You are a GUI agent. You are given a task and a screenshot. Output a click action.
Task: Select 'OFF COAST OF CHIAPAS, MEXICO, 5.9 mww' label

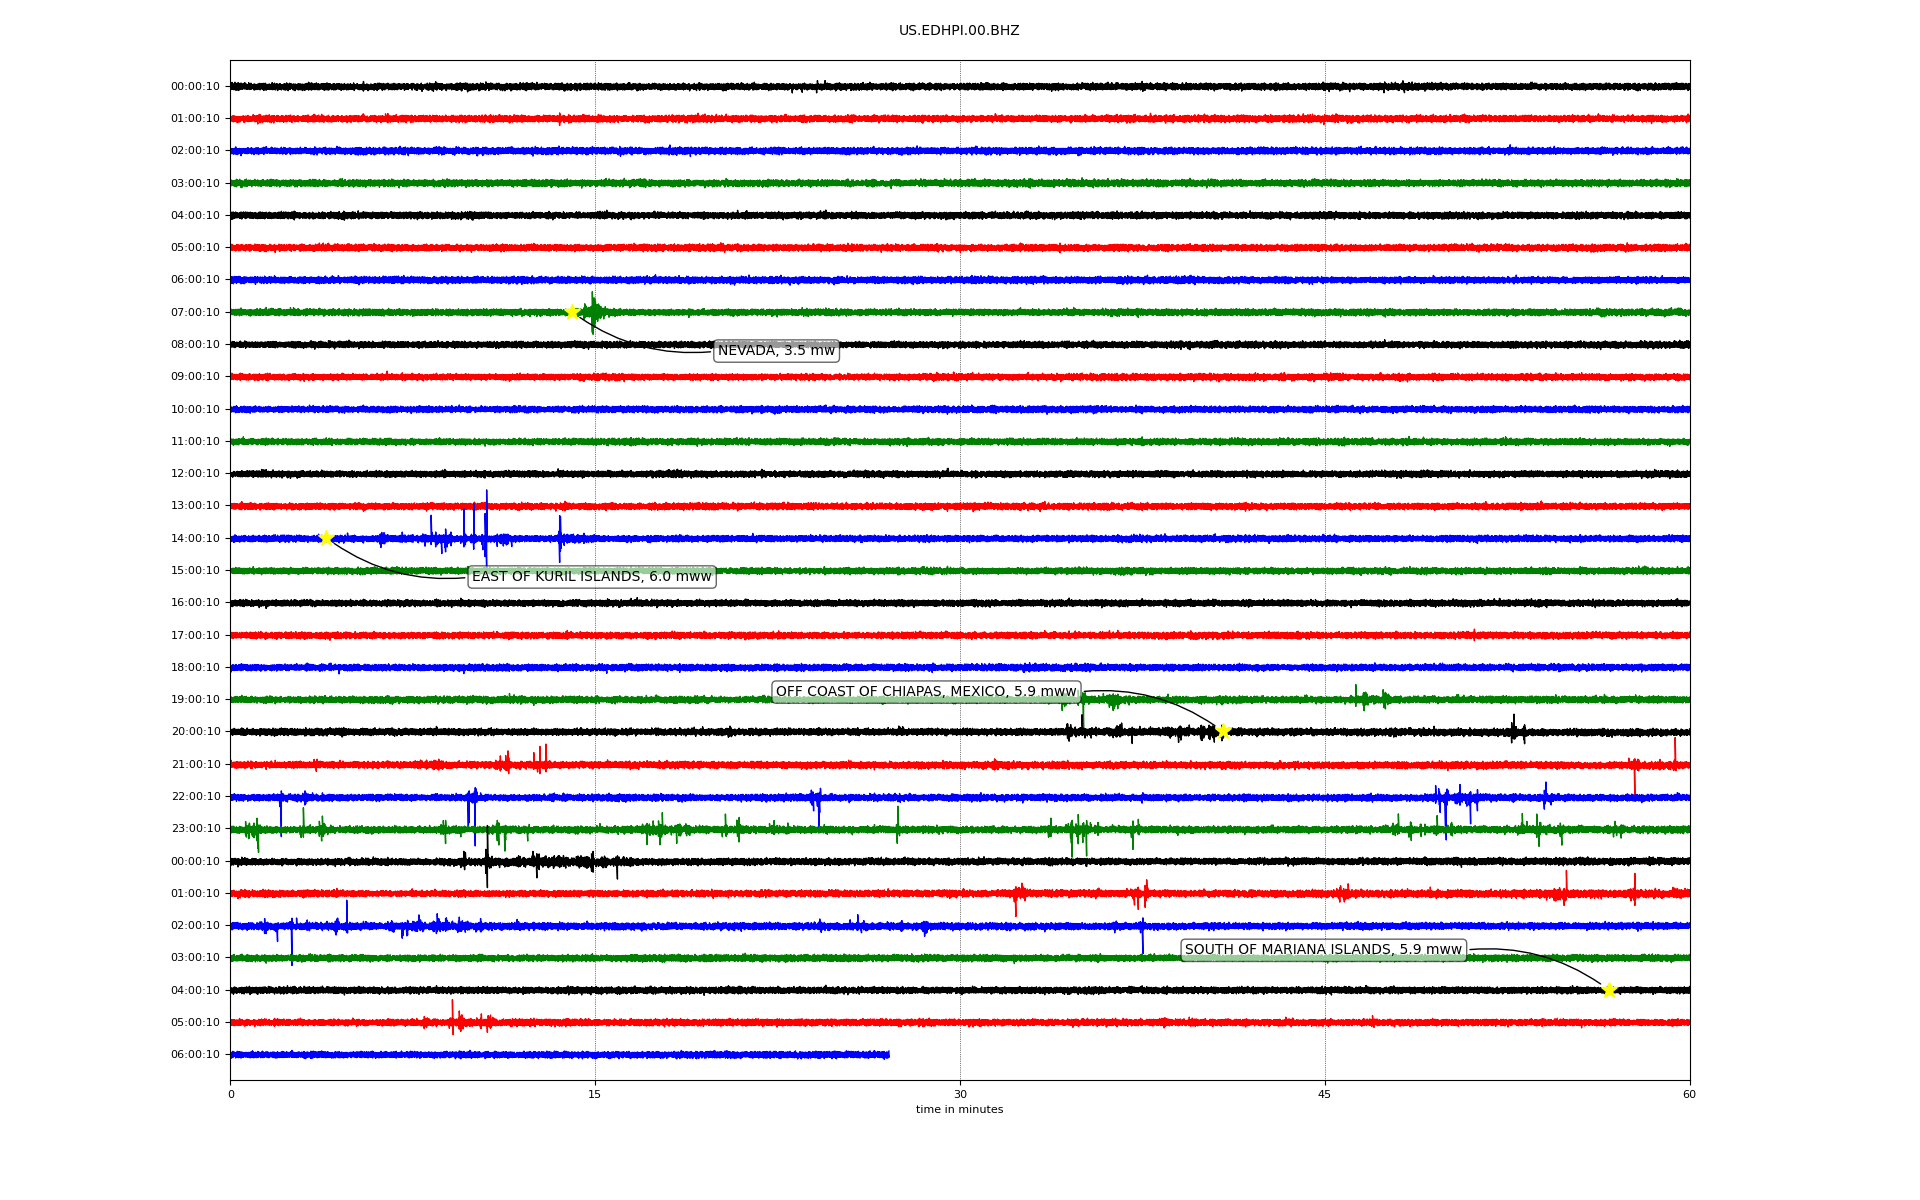pos(926,692)
